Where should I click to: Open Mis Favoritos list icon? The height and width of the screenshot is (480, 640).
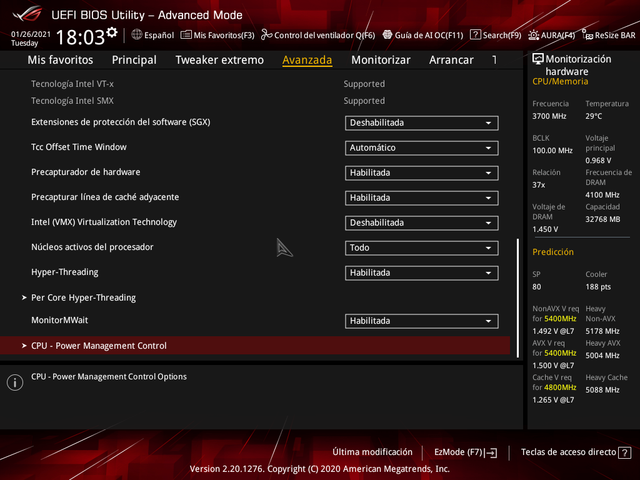(x=186, y=35)
